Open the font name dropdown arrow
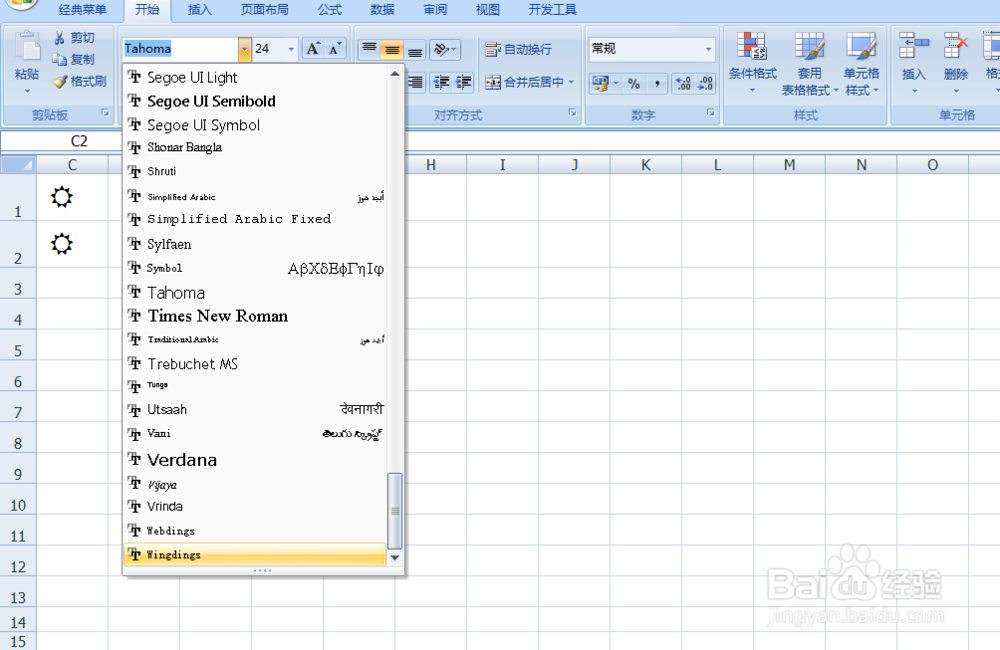 click(x=244, y=49)
